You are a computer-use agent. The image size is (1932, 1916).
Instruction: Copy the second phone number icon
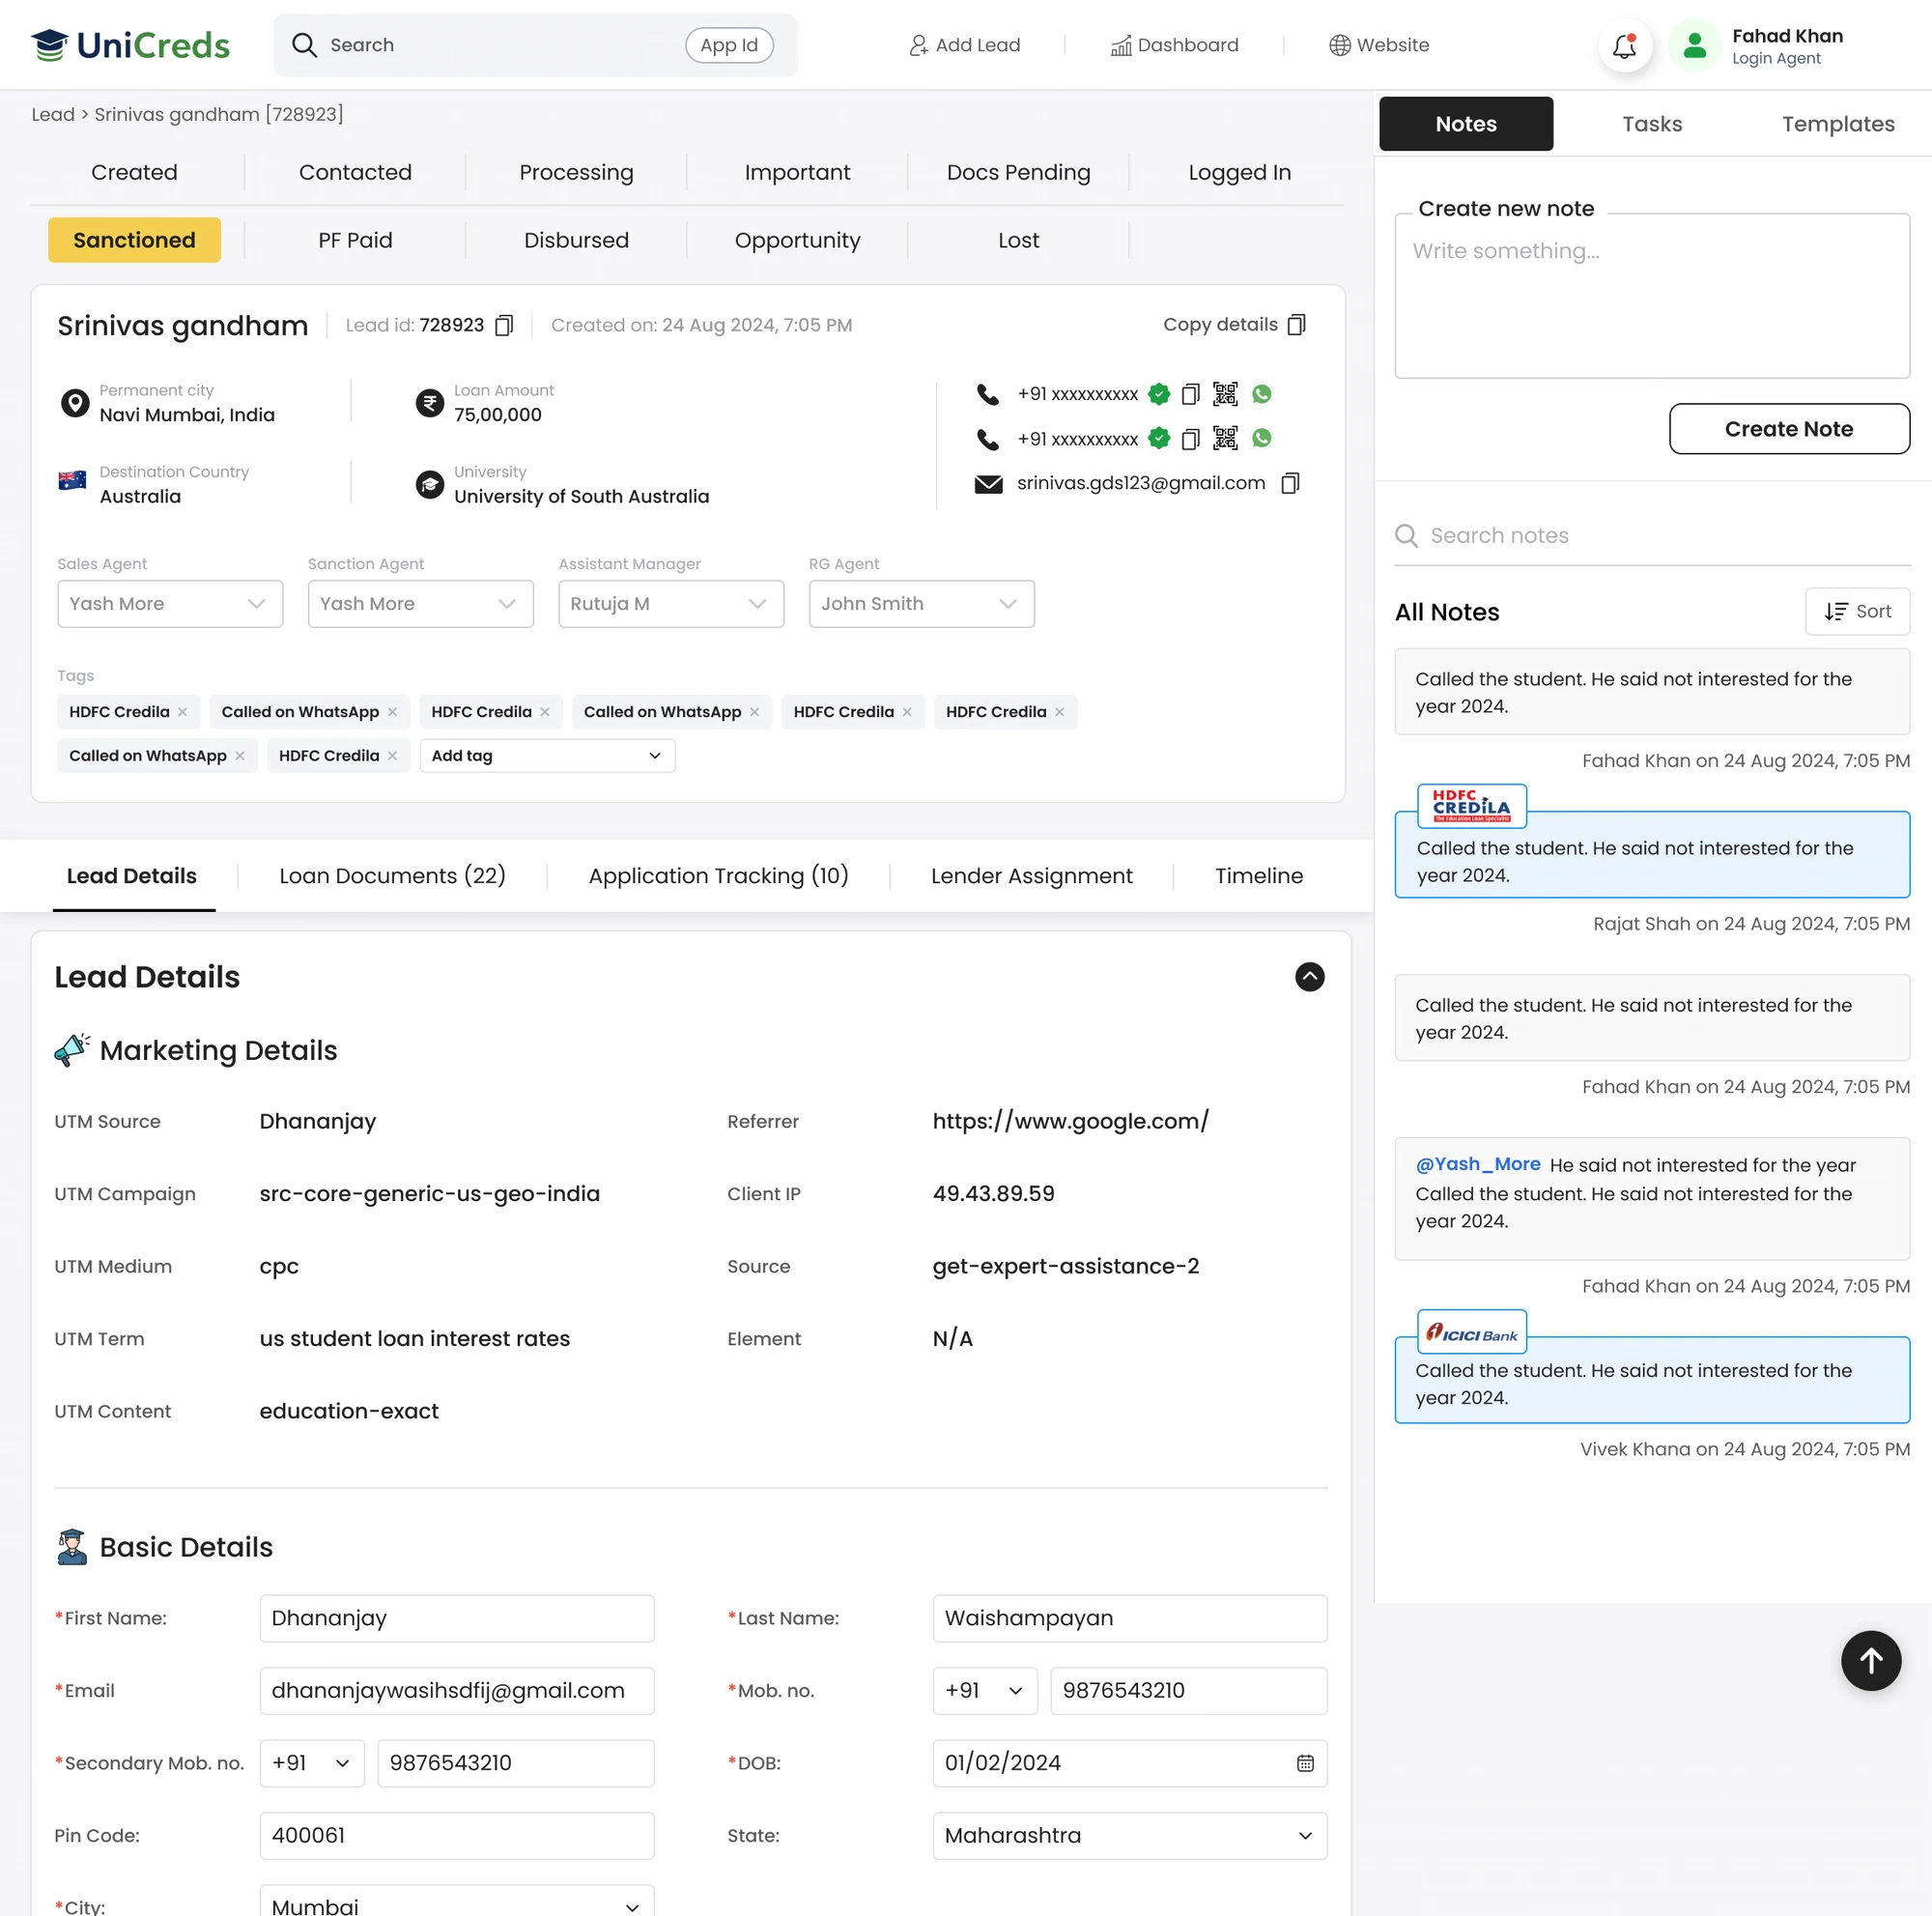pyautogui.click(x=1190, y=439)
